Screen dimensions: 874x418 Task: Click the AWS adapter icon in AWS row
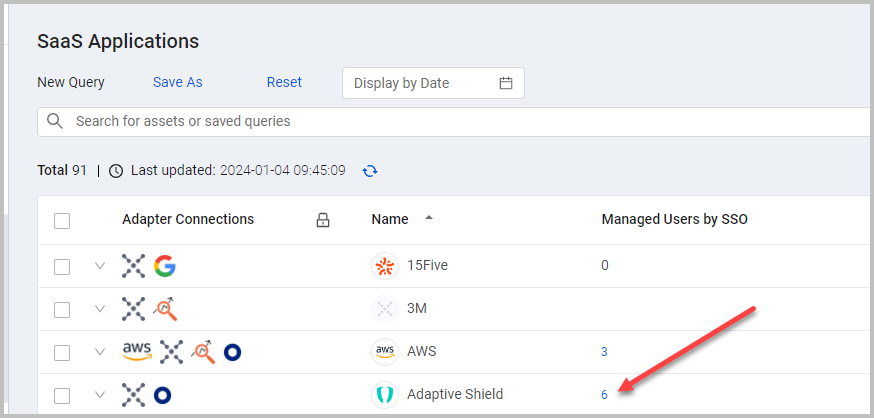point(137,352)
